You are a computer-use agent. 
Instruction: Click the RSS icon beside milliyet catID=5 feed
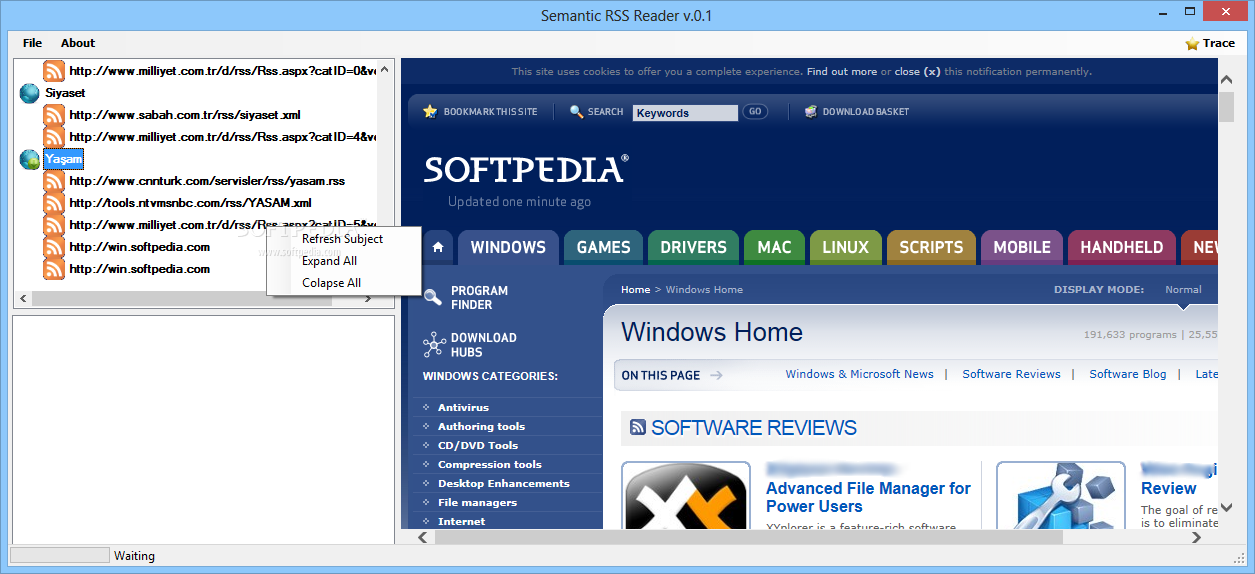pyautogui.click(x=54, y=225)
